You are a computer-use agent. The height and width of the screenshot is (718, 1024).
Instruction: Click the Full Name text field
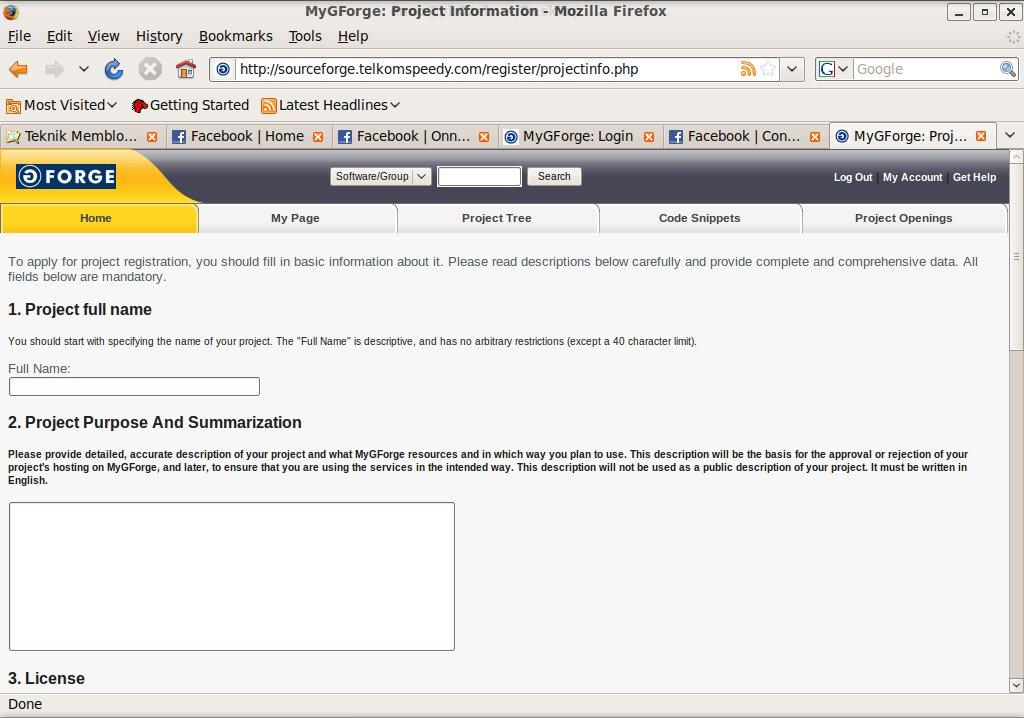(134, 387)
